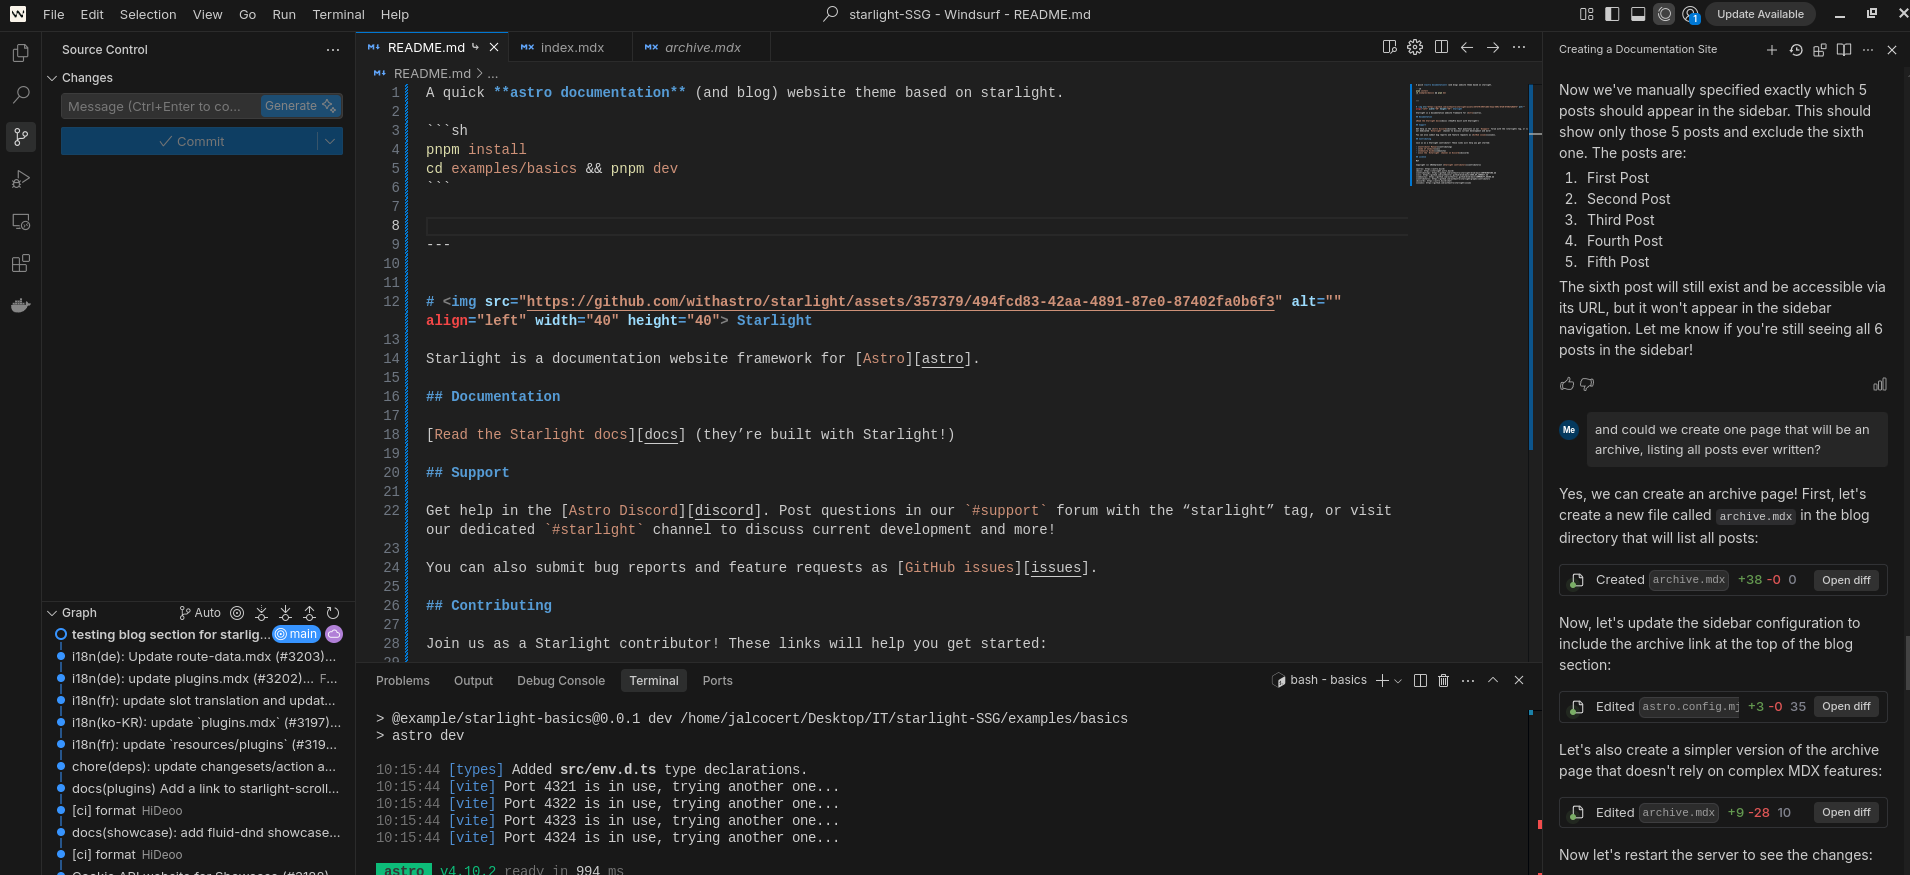Click the Commit button
Image resolution: width=1910 pixels, height=875 pixels.
click(190, 141)
